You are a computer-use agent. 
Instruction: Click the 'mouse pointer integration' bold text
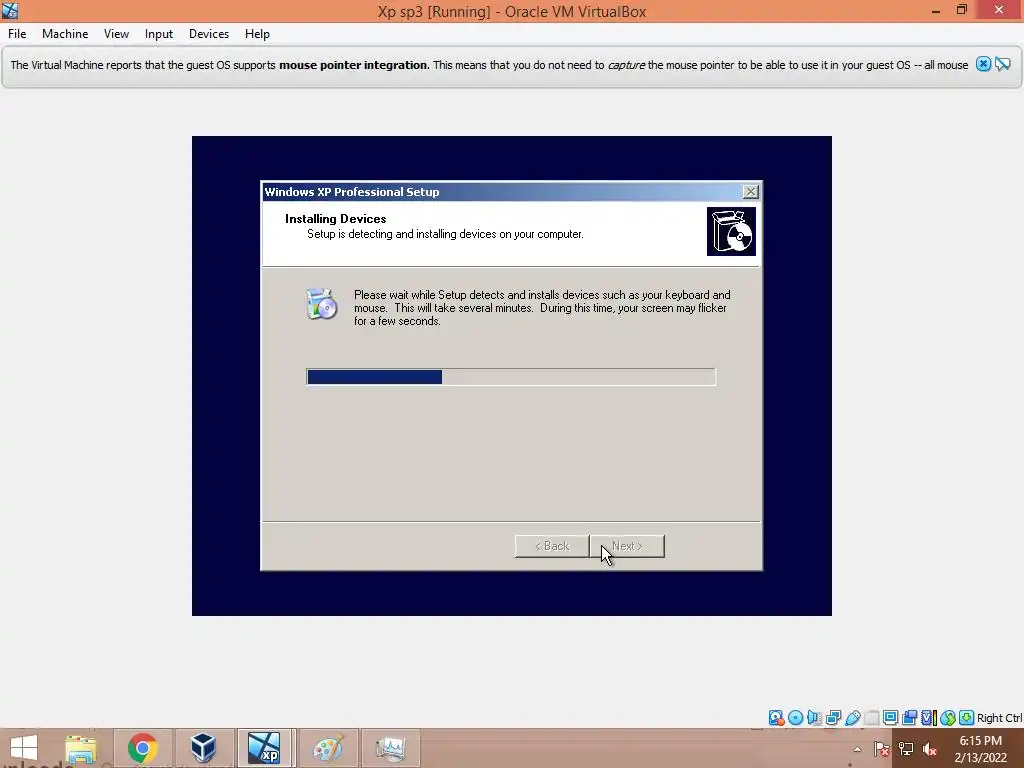pos(354,65)
